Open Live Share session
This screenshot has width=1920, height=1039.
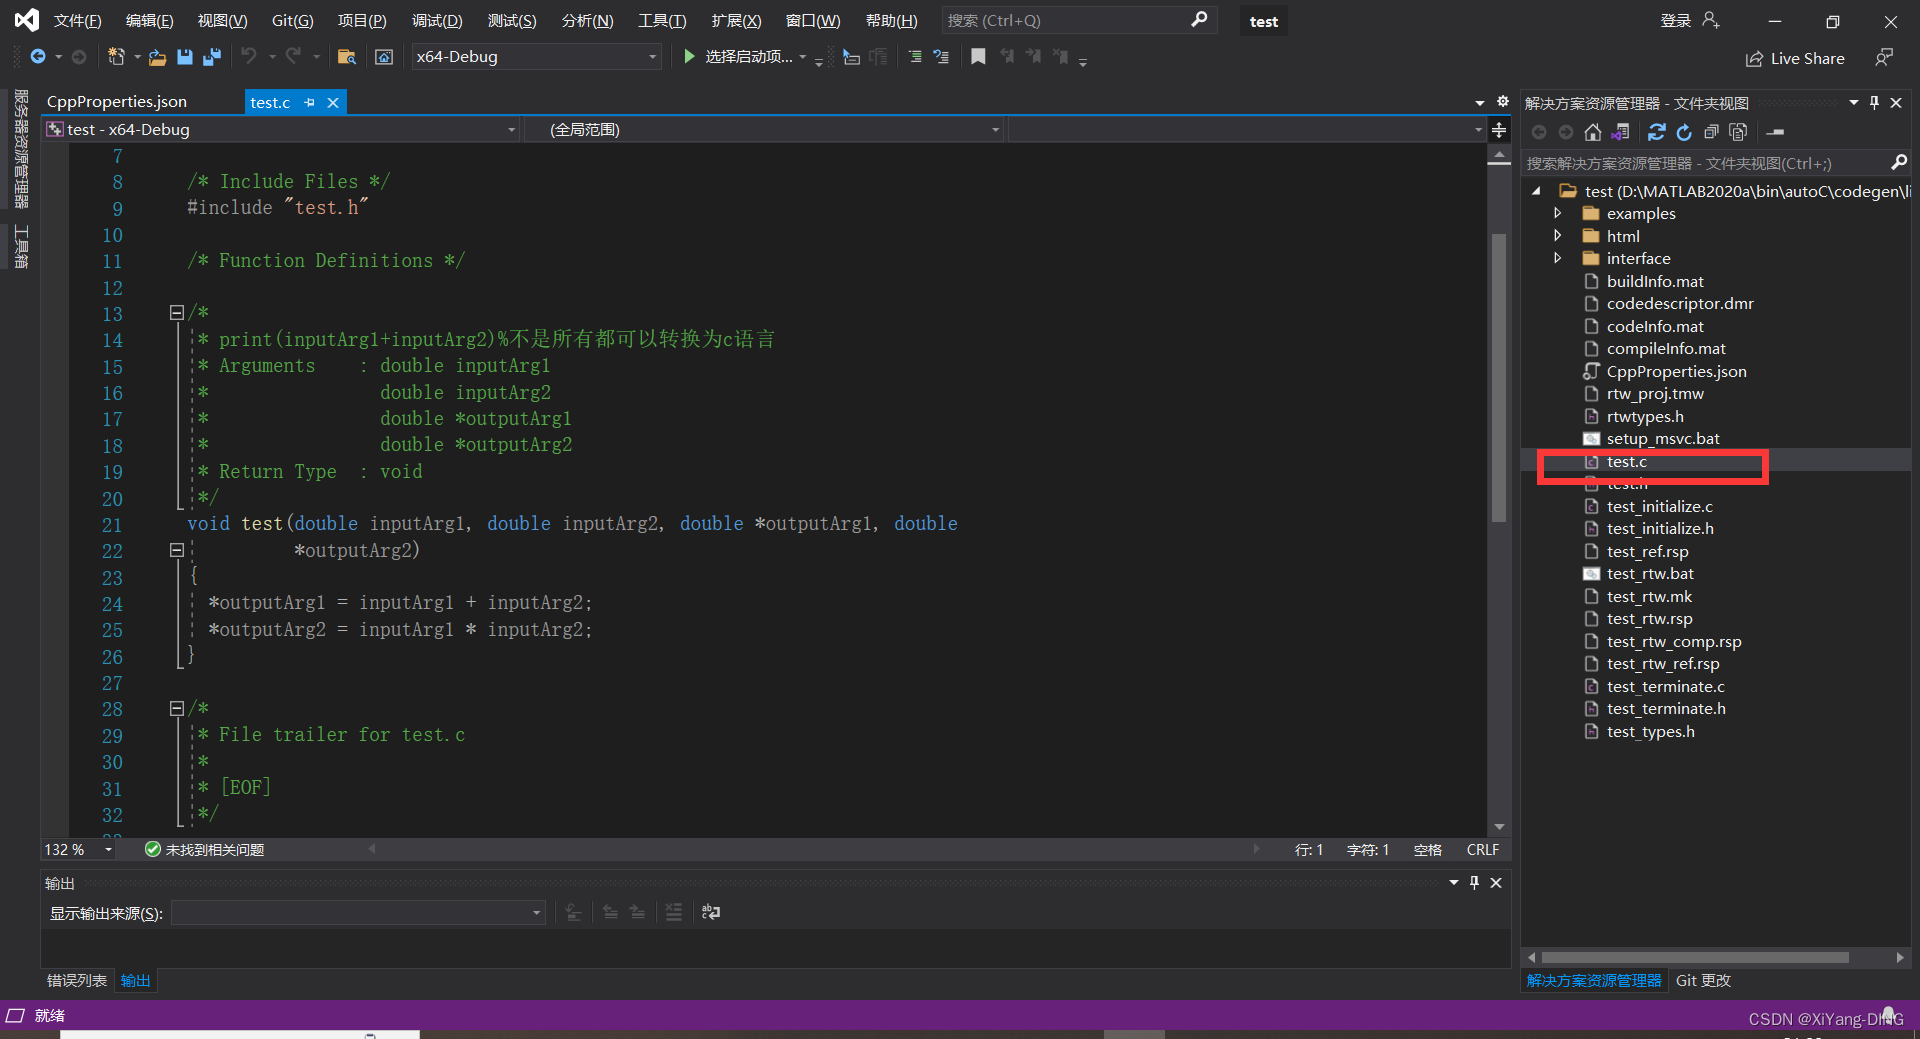coord(1795,58)
